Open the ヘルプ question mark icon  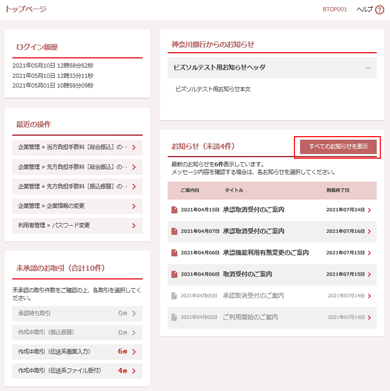pyautogui.click(x=379, y=10)
